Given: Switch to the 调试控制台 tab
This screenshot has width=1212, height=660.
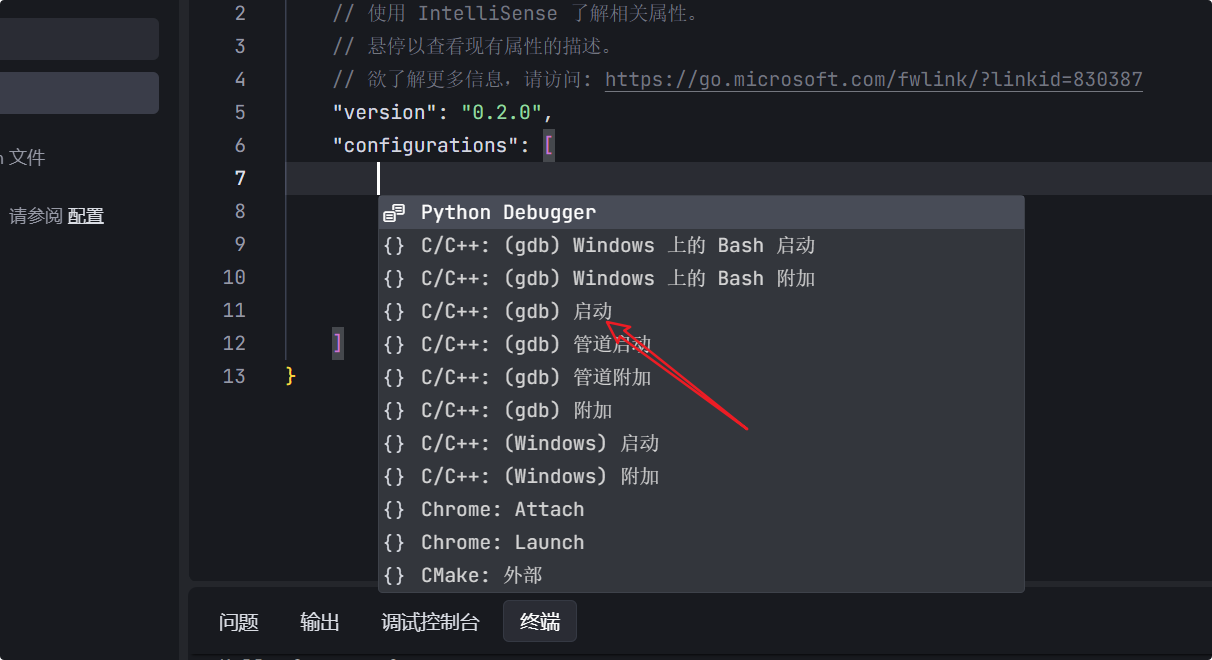Looking at the screenshot, I should [430, 622].
